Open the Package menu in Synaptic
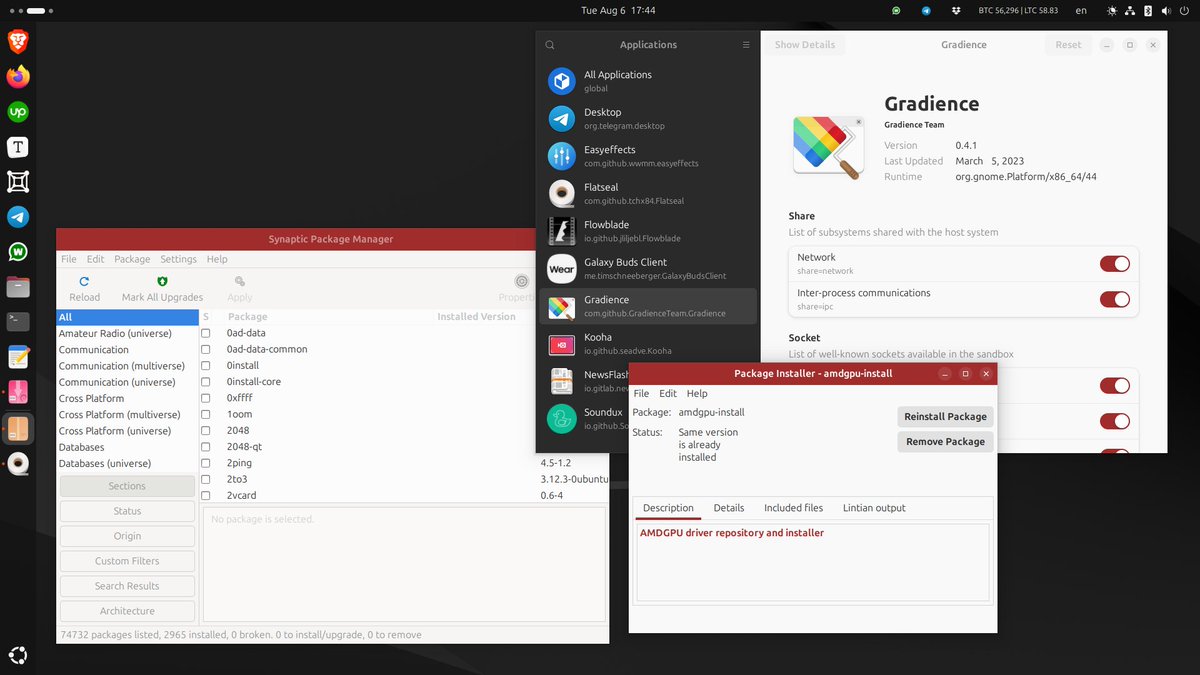The width and height of the screenshot is (1200, 675). (x=132, y=259)
